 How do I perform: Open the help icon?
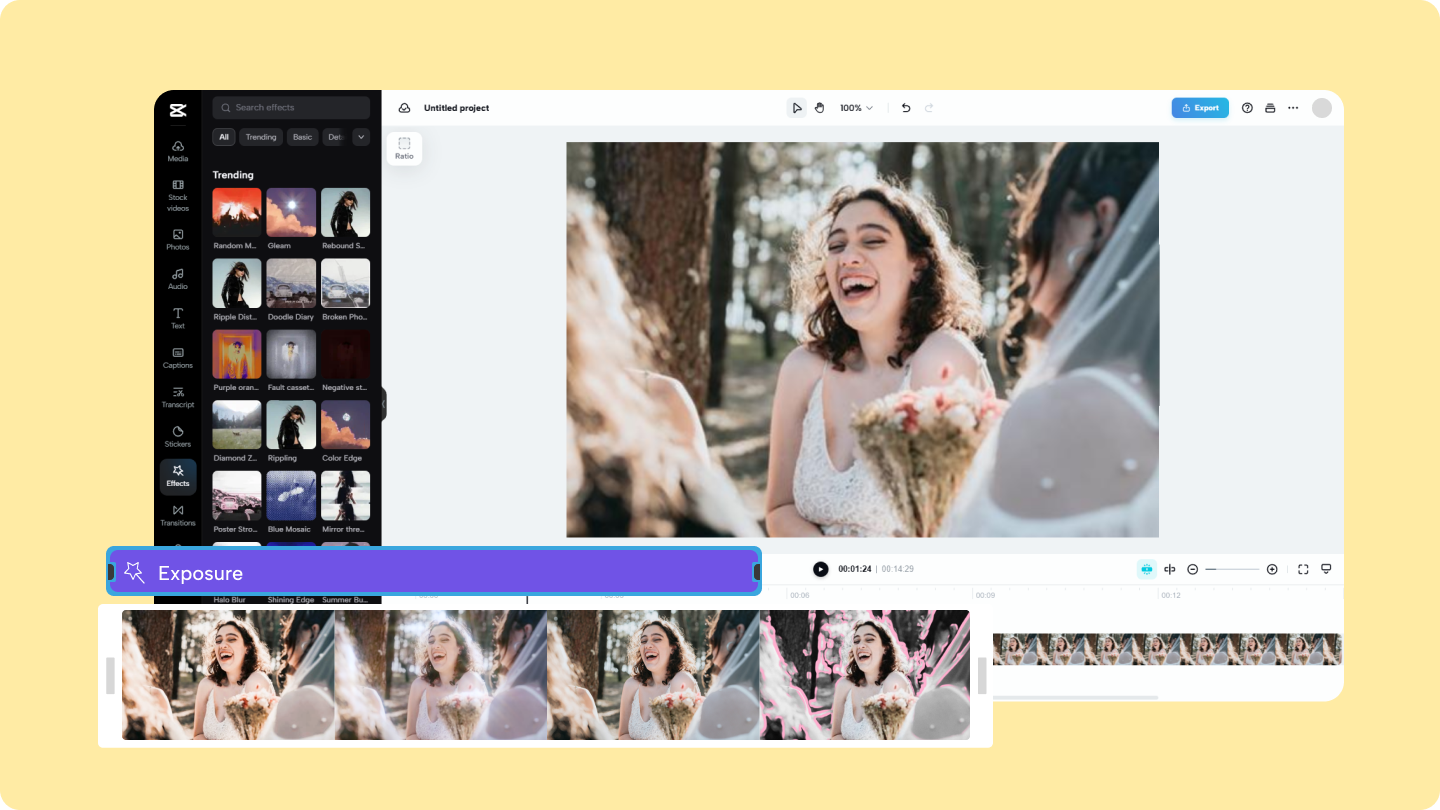click(x=1248, y=107)
